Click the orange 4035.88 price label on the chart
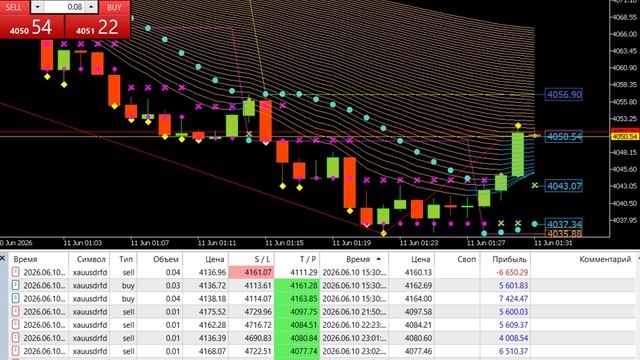The height and width of the screenshot is (360, 640). pyautogui.click(x=564, y=233)
